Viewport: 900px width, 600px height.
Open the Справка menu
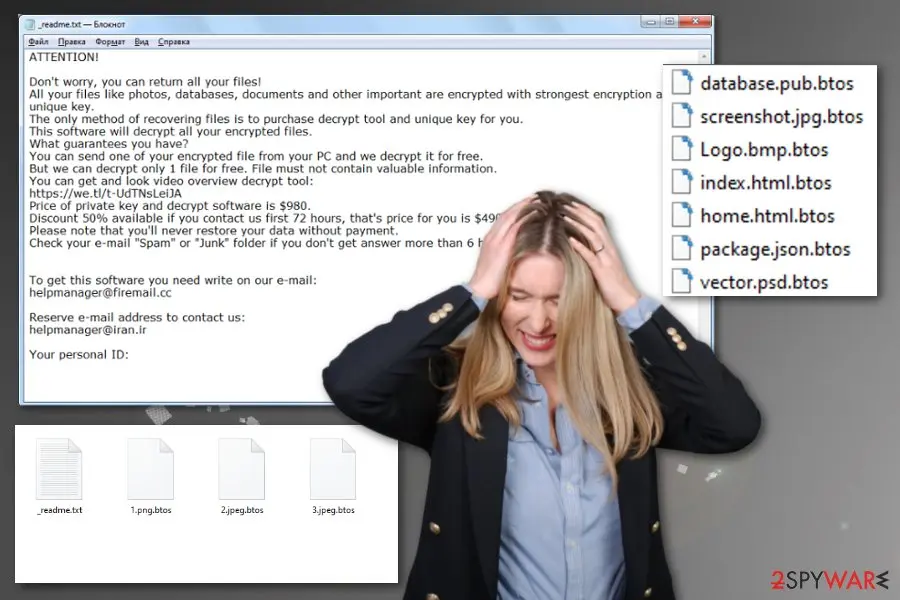pyautogui.click(x=174, y=42)
